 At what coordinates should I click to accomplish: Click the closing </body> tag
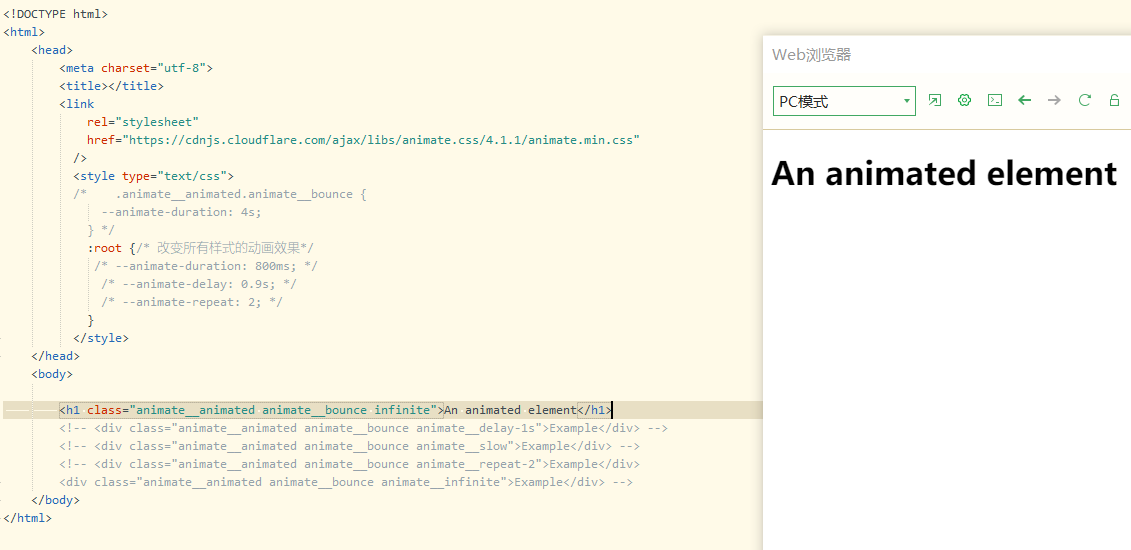56,500
